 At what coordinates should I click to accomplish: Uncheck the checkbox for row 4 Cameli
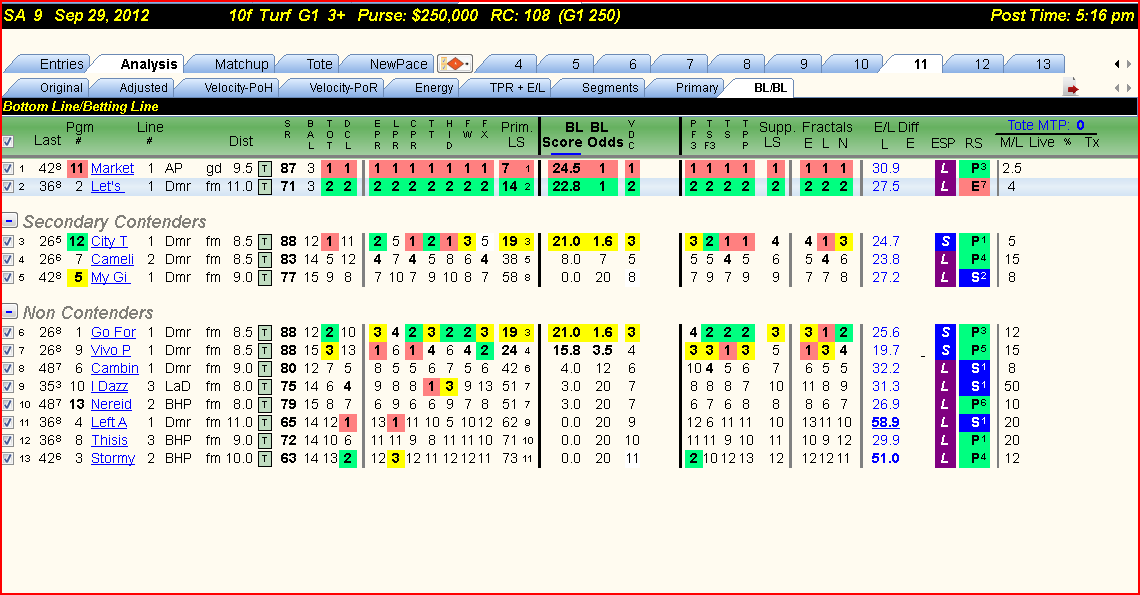coord(7,260)
